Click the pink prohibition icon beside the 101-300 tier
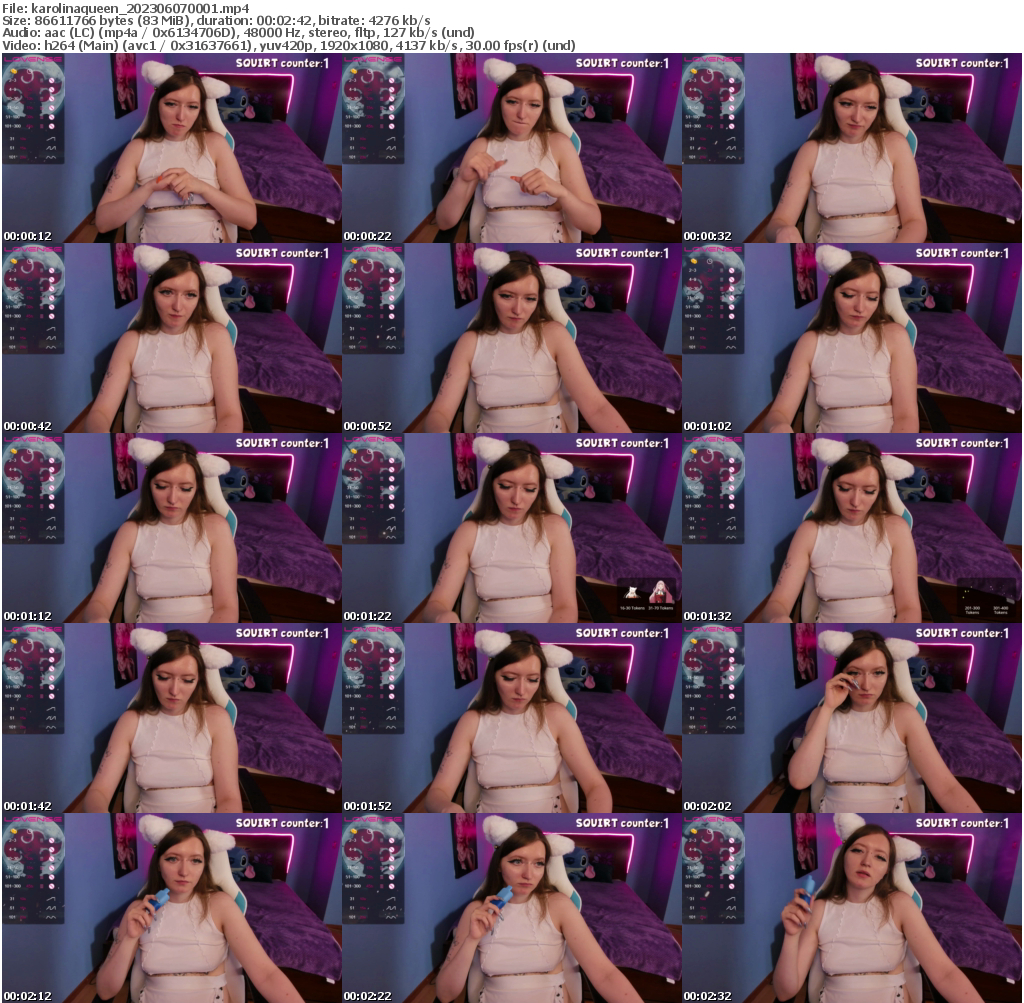This screenshot has height=1003, width=1024. [52, 126]
